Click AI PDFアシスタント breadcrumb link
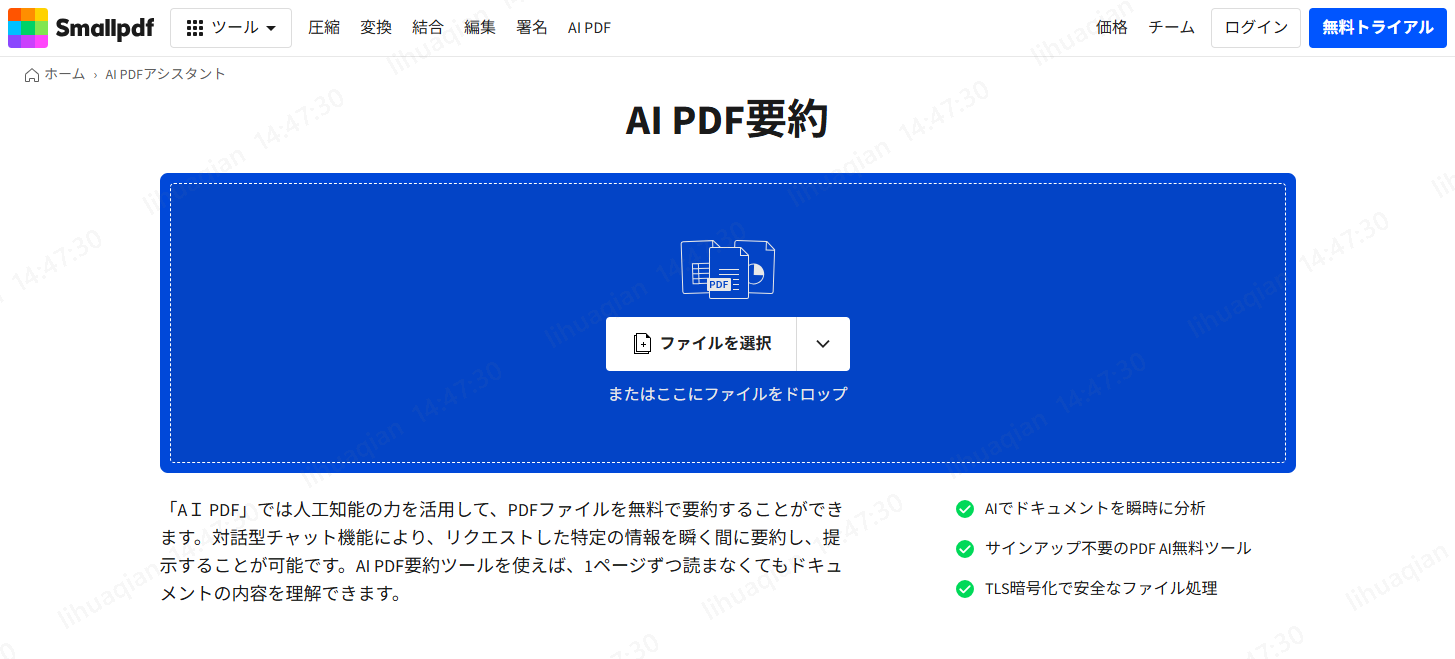Viewport: 1455px width, 659px height. [x=165, y=74]
